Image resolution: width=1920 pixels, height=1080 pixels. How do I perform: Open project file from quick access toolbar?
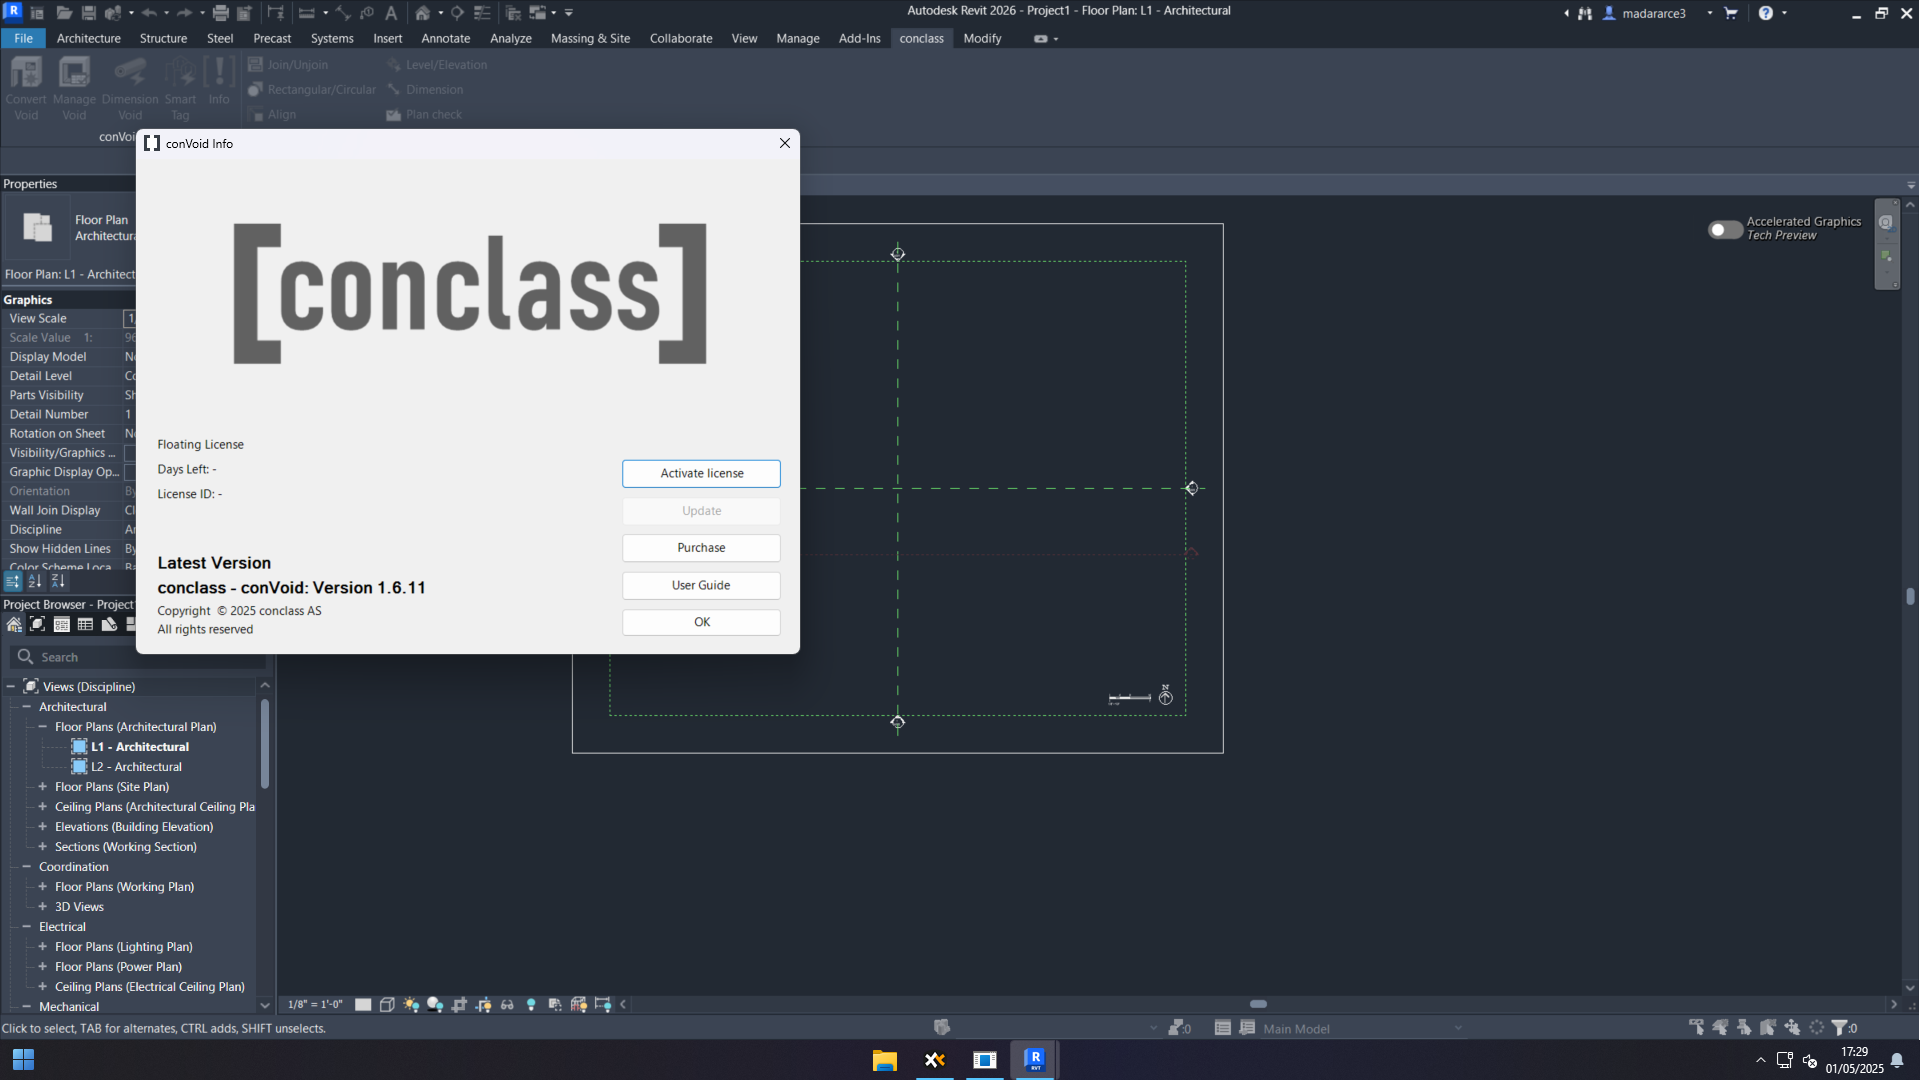(x=63, y=13)
